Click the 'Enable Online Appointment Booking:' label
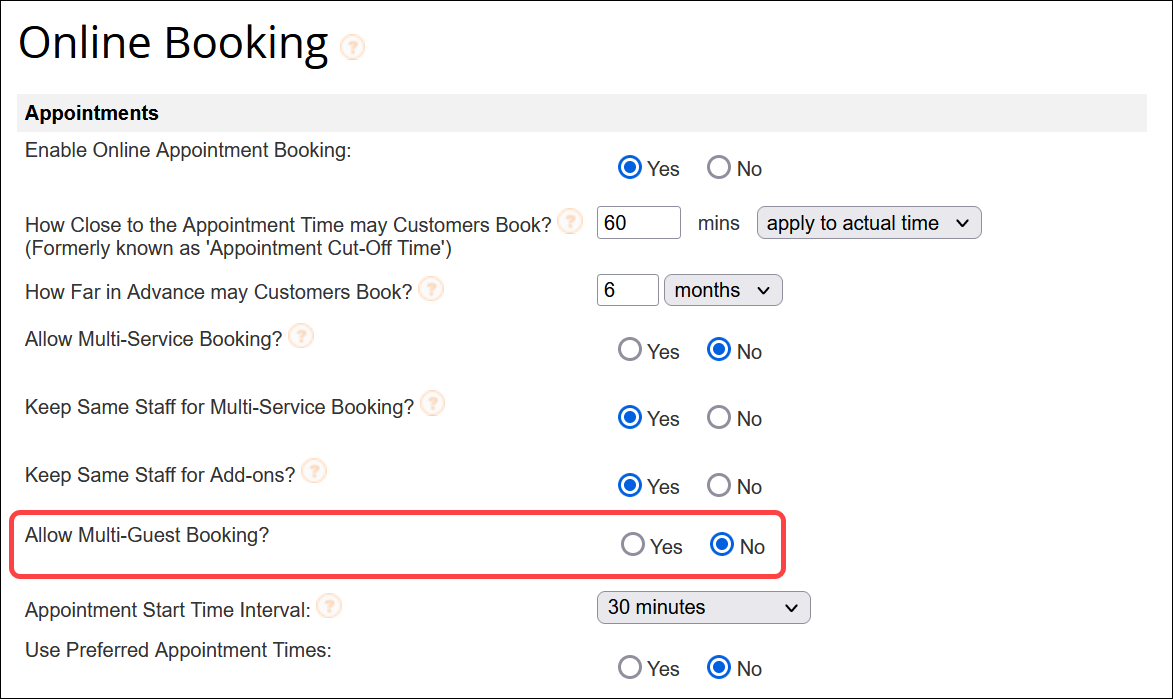 188,150
